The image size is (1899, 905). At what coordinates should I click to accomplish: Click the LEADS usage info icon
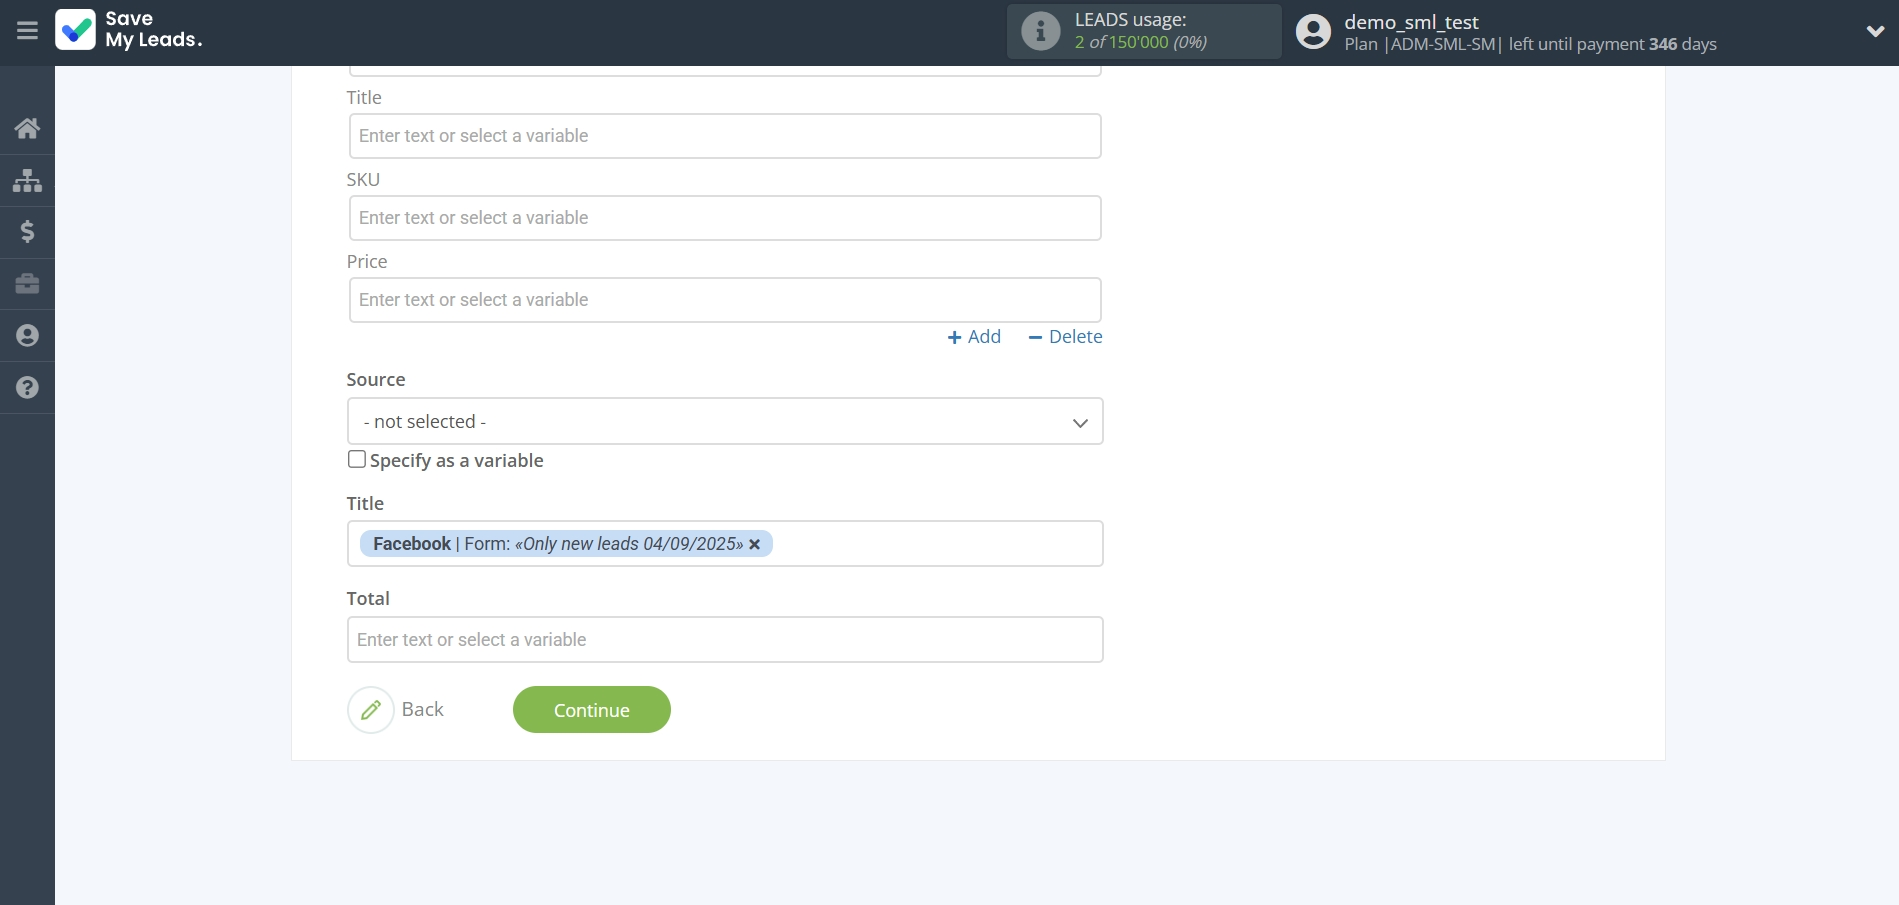coord(1040,31)
